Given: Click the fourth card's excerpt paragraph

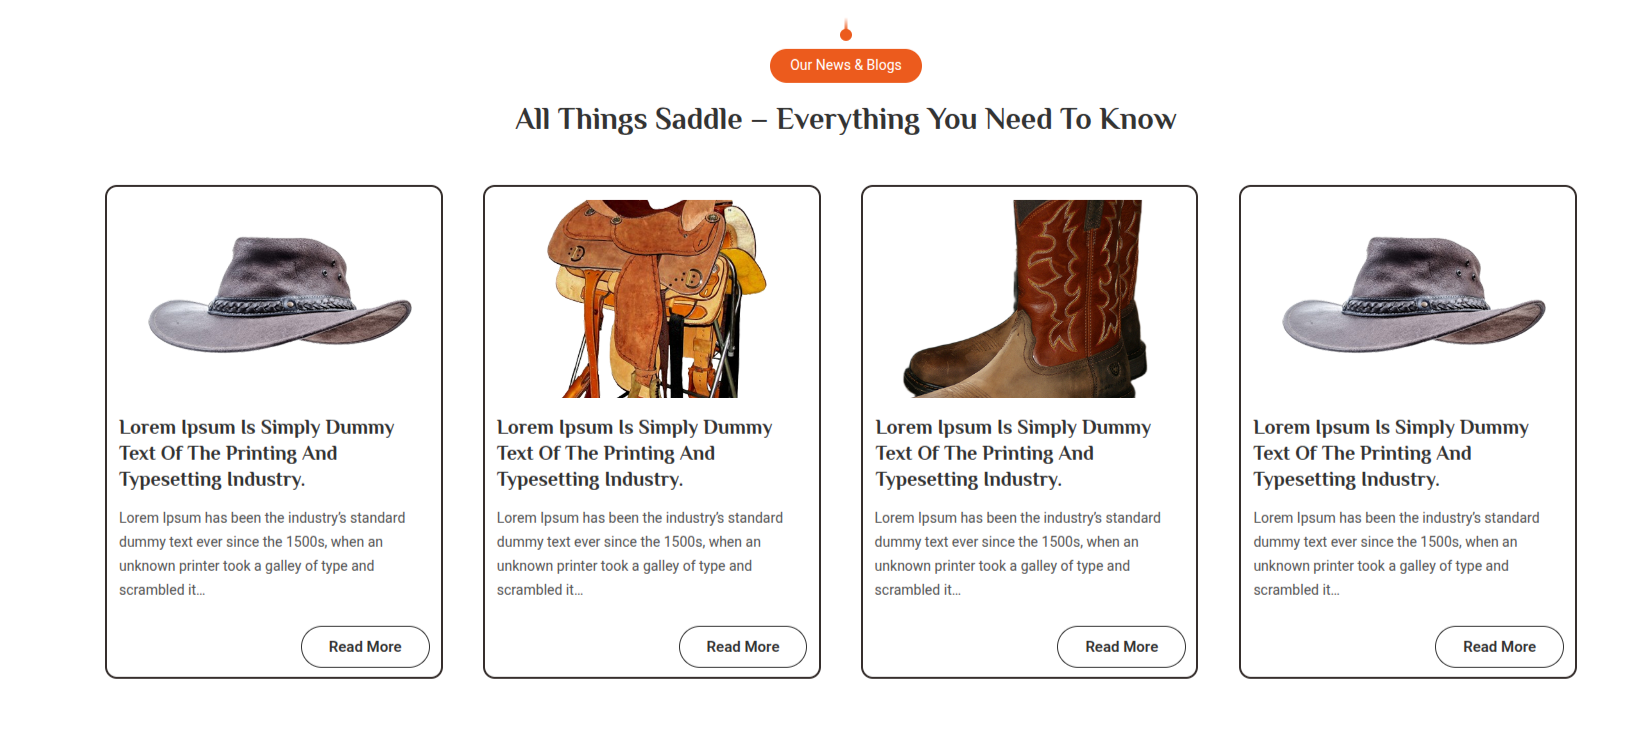Looking at the screenshot, I should (x=1396, y=554).
